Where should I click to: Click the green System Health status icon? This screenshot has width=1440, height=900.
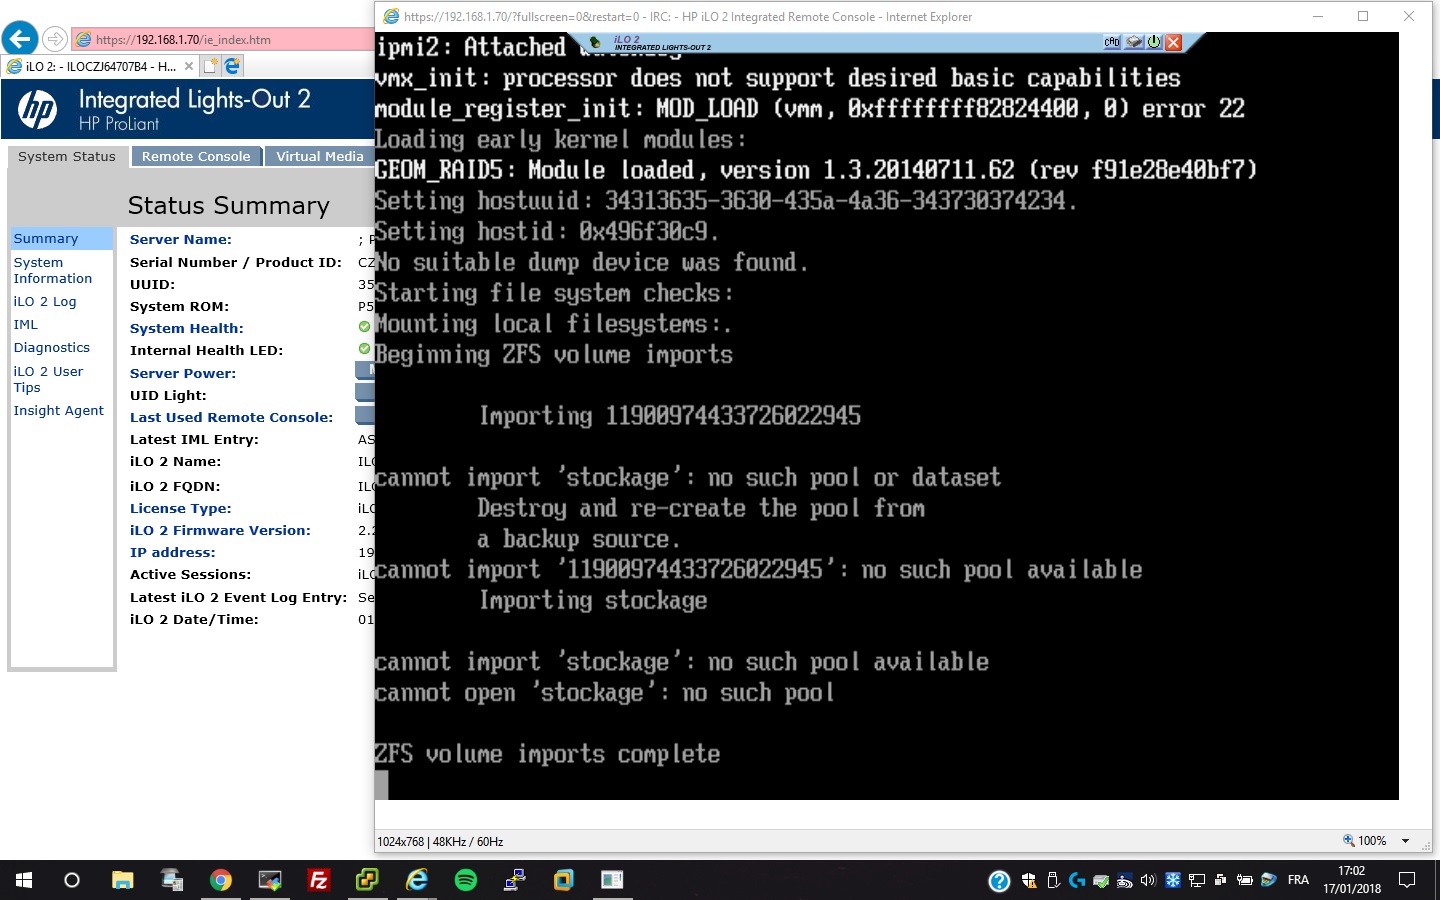[x=364, y=327]
